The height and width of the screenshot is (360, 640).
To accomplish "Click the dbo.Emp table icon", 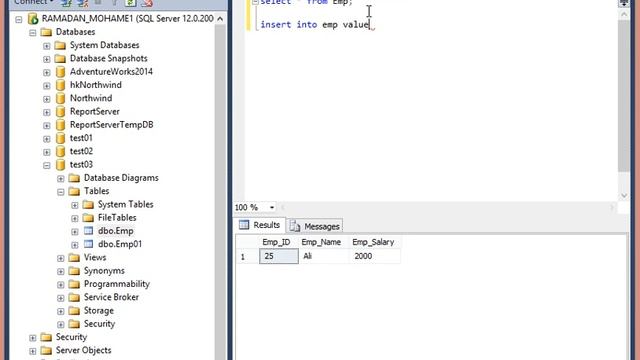I will click(89, 231).
